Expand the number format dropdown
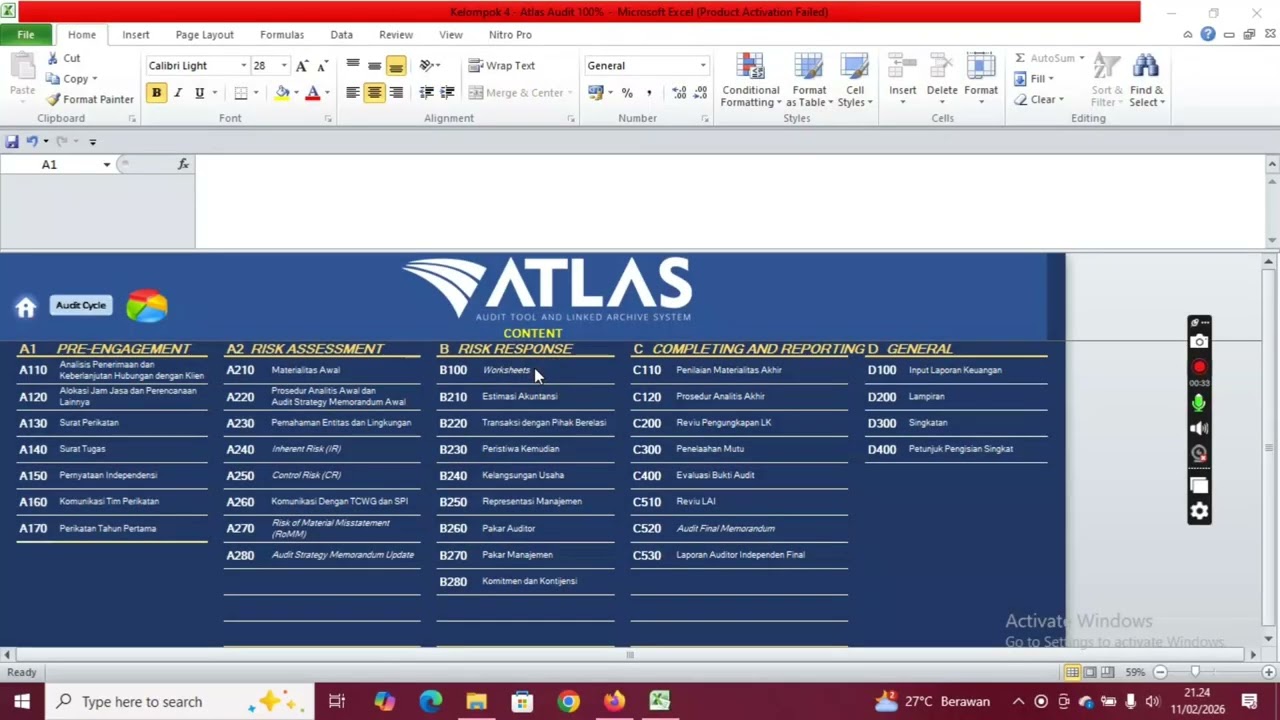The image size is (1280, 720). [702, 65]
